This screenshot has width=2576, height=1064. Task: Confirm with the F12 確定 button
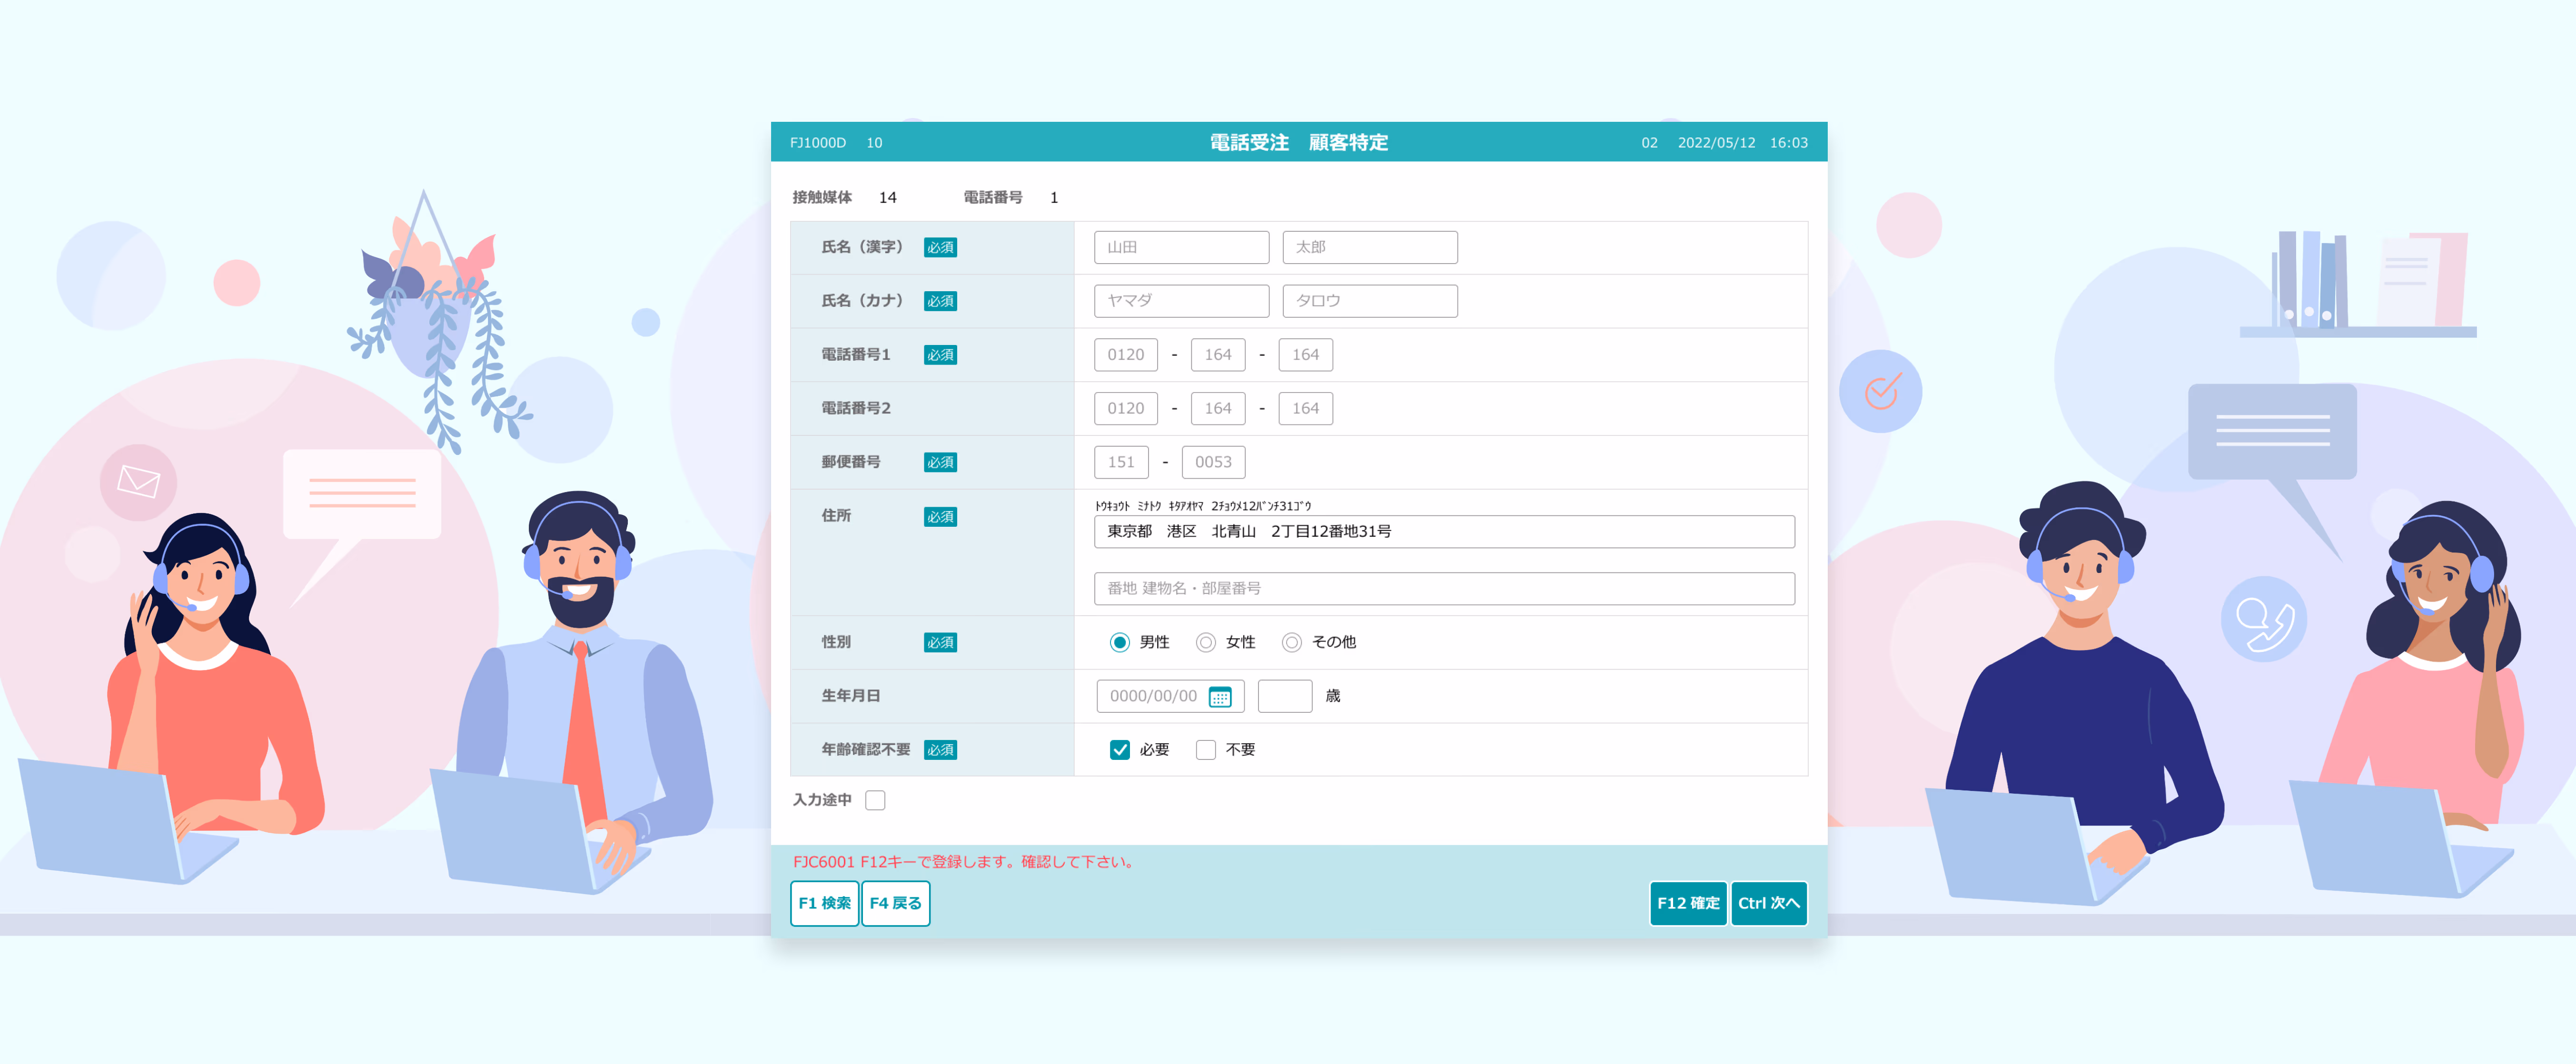click(1687, 903)
